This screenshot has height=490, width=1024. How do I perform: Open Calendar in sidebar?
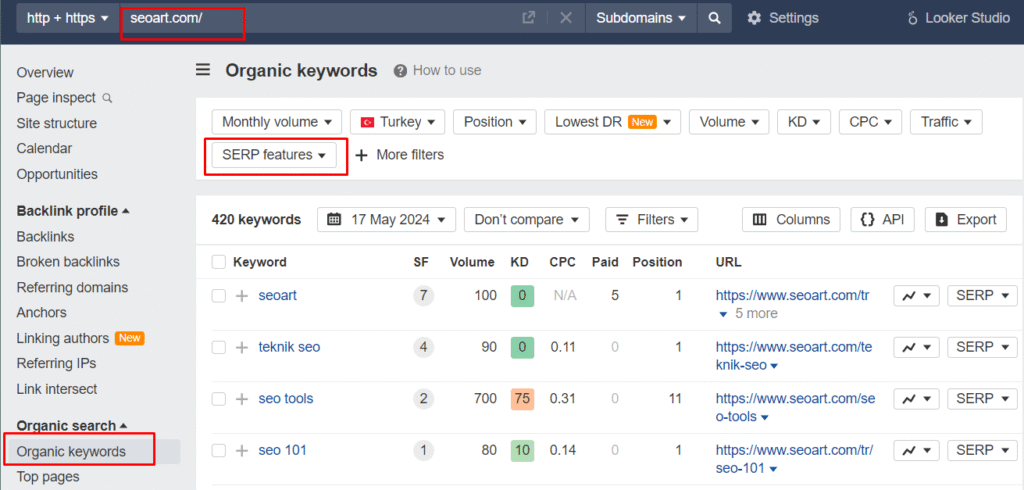(x=44, y=149)
